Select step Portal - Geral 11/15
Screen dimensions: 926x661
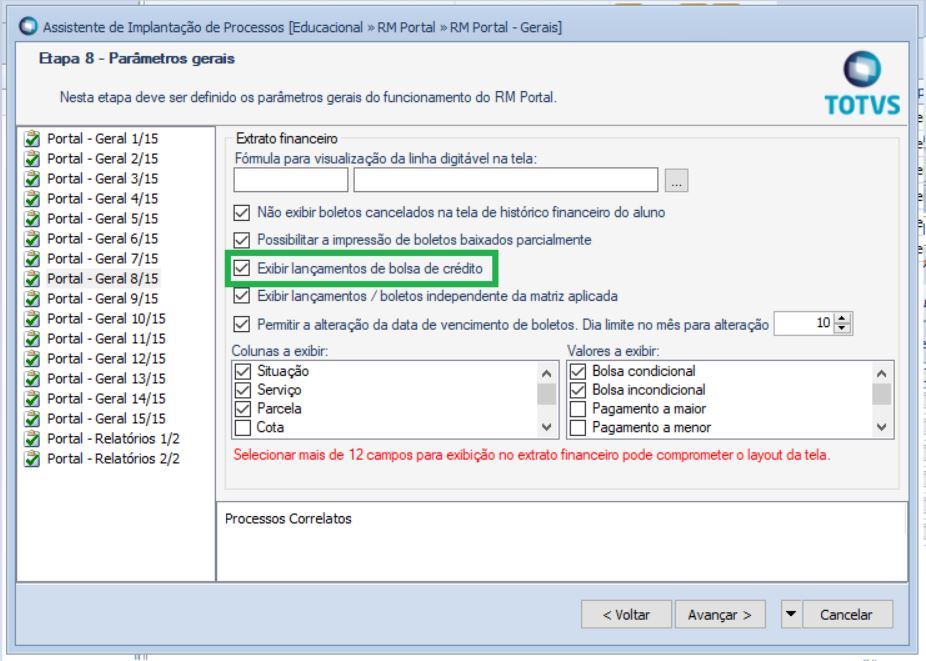coord(106,338)
